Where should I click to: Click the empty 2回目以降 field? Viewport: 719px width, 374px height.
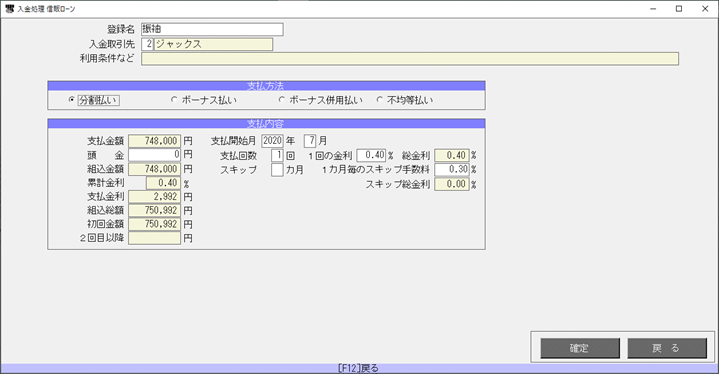click(x=155, y=238)
